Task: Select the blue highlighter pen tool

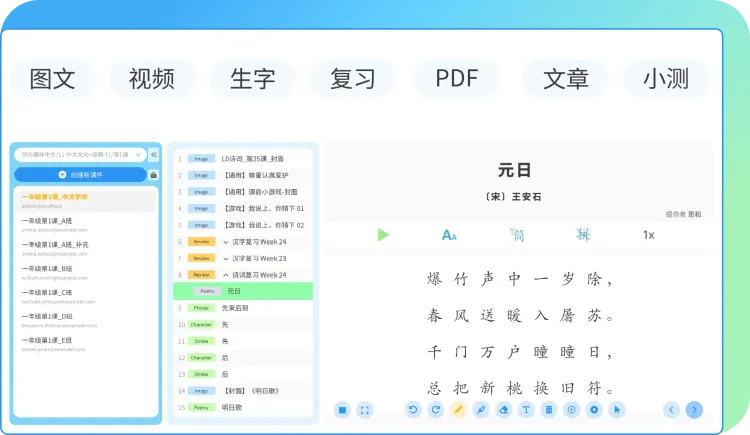Action: [481, 410]
